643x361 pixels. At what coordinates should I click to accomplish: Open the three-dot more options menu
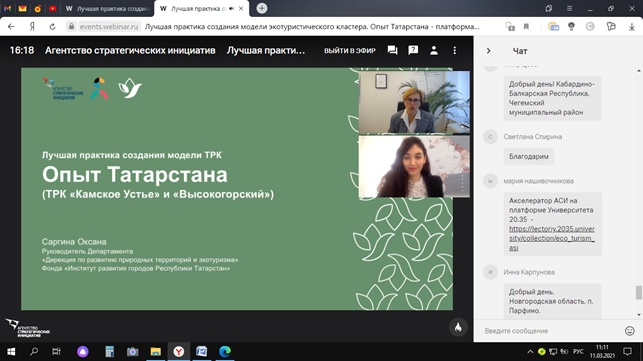[454, 50]
